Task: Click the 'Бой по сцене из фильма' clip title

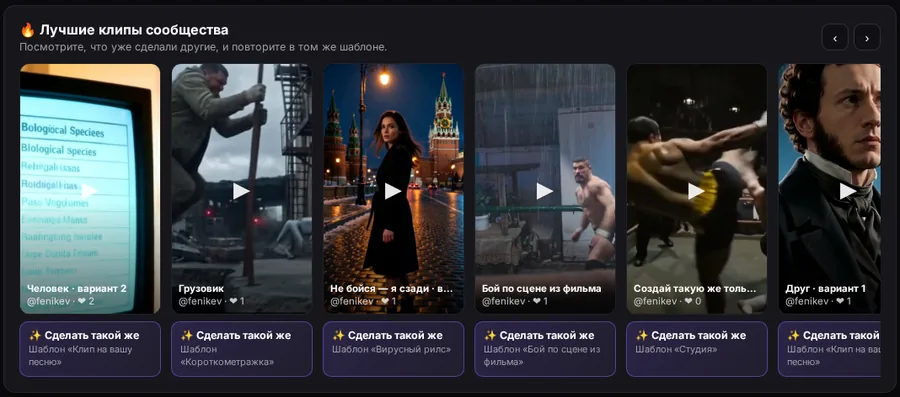Action: 541,289
